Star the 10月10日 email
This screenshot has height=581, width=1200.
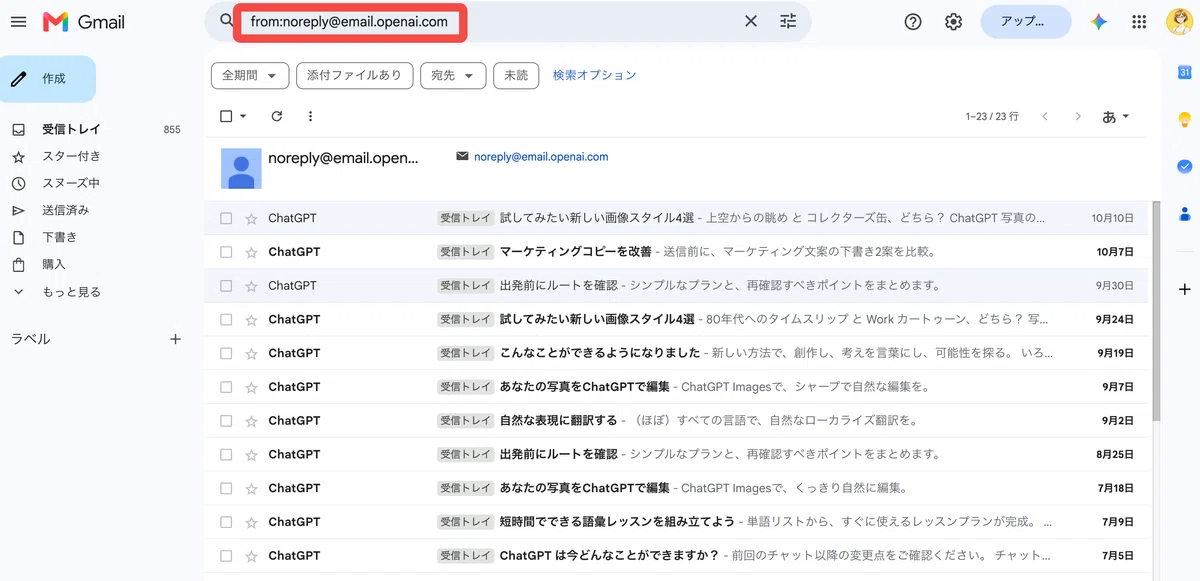[x=251, y=218]
